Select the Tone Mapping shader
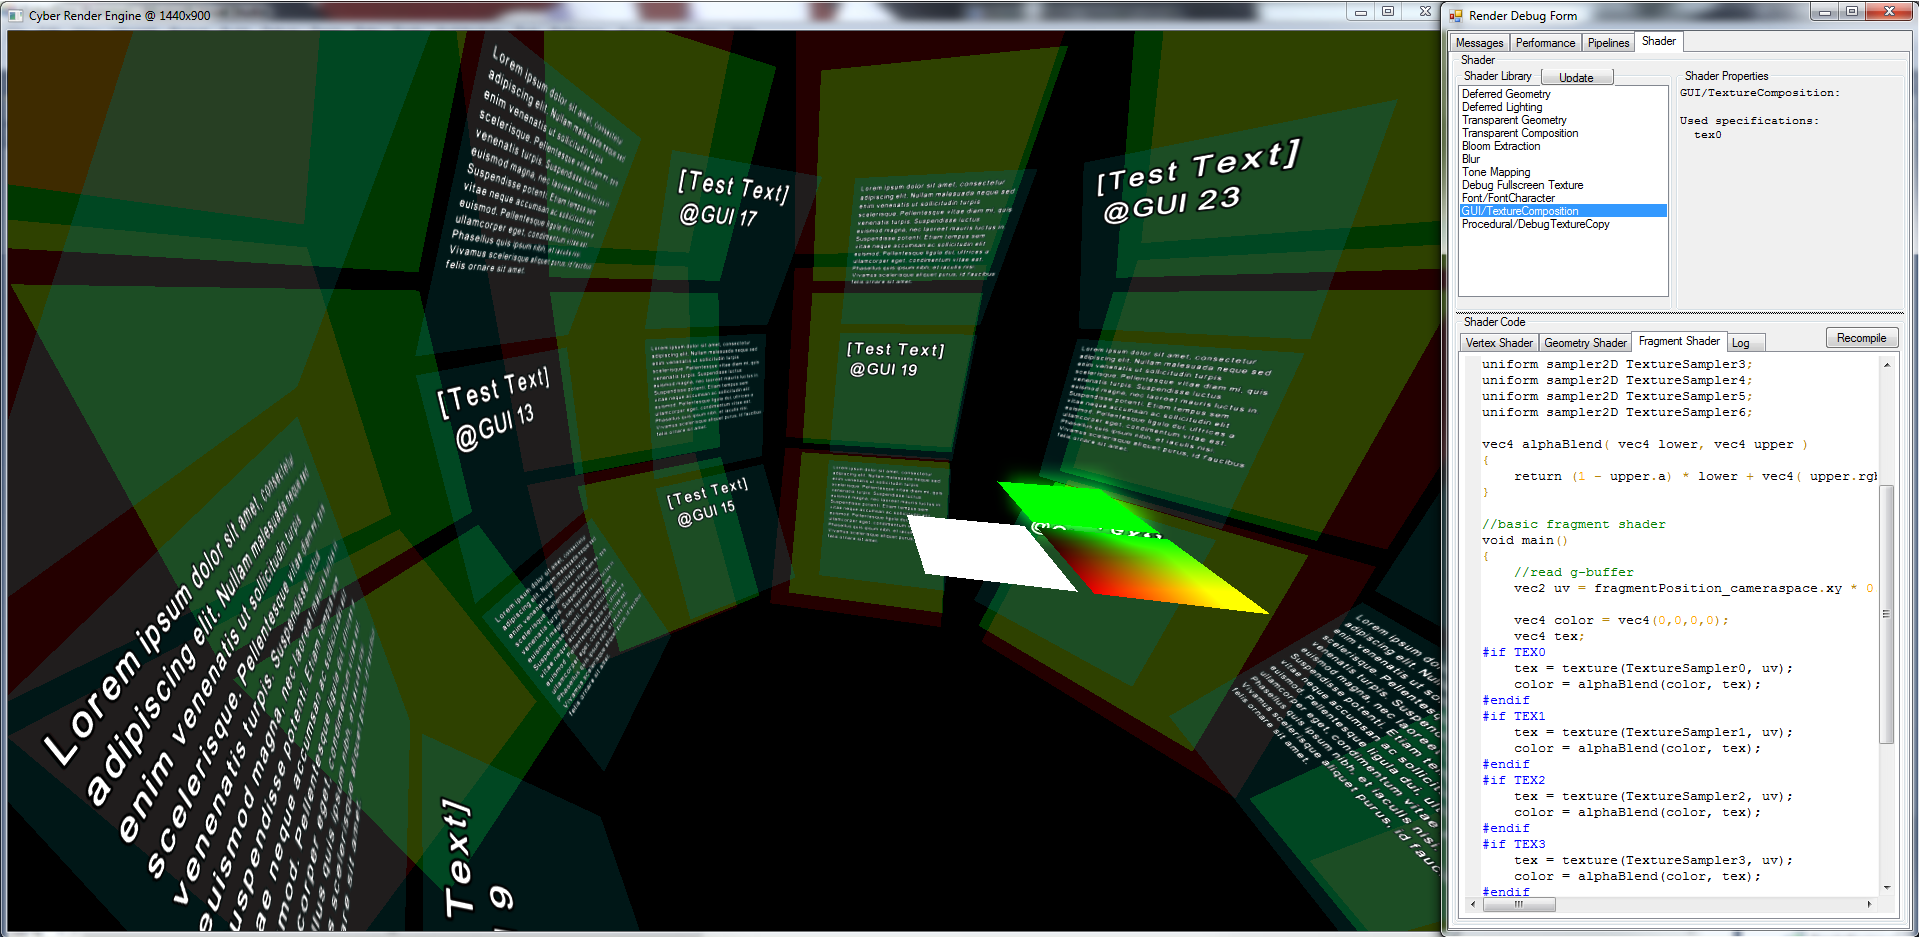The image size is (1919, 937). tap(1496, 172)
